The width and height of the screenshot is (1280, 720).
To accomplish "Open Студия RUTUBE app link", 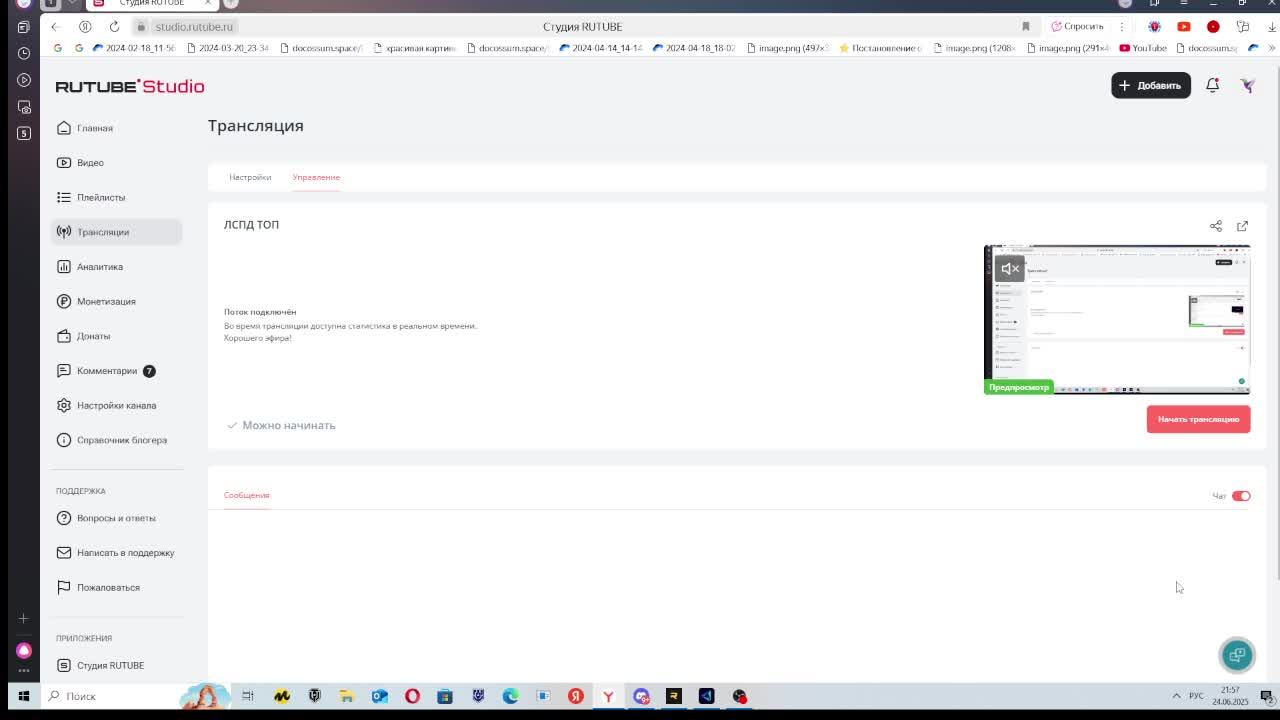I will (100, 665).
